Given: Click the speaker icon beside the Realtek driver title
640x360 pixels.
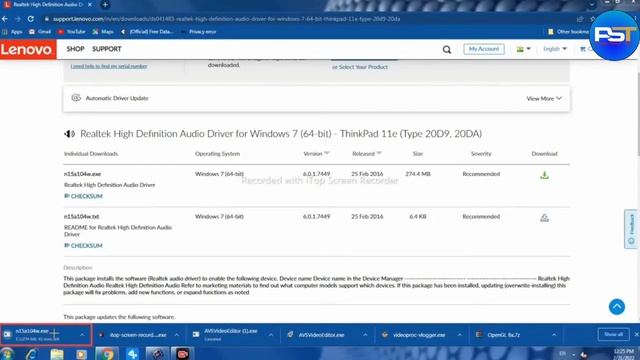Looking at the screenshot, I should [69, 134].
